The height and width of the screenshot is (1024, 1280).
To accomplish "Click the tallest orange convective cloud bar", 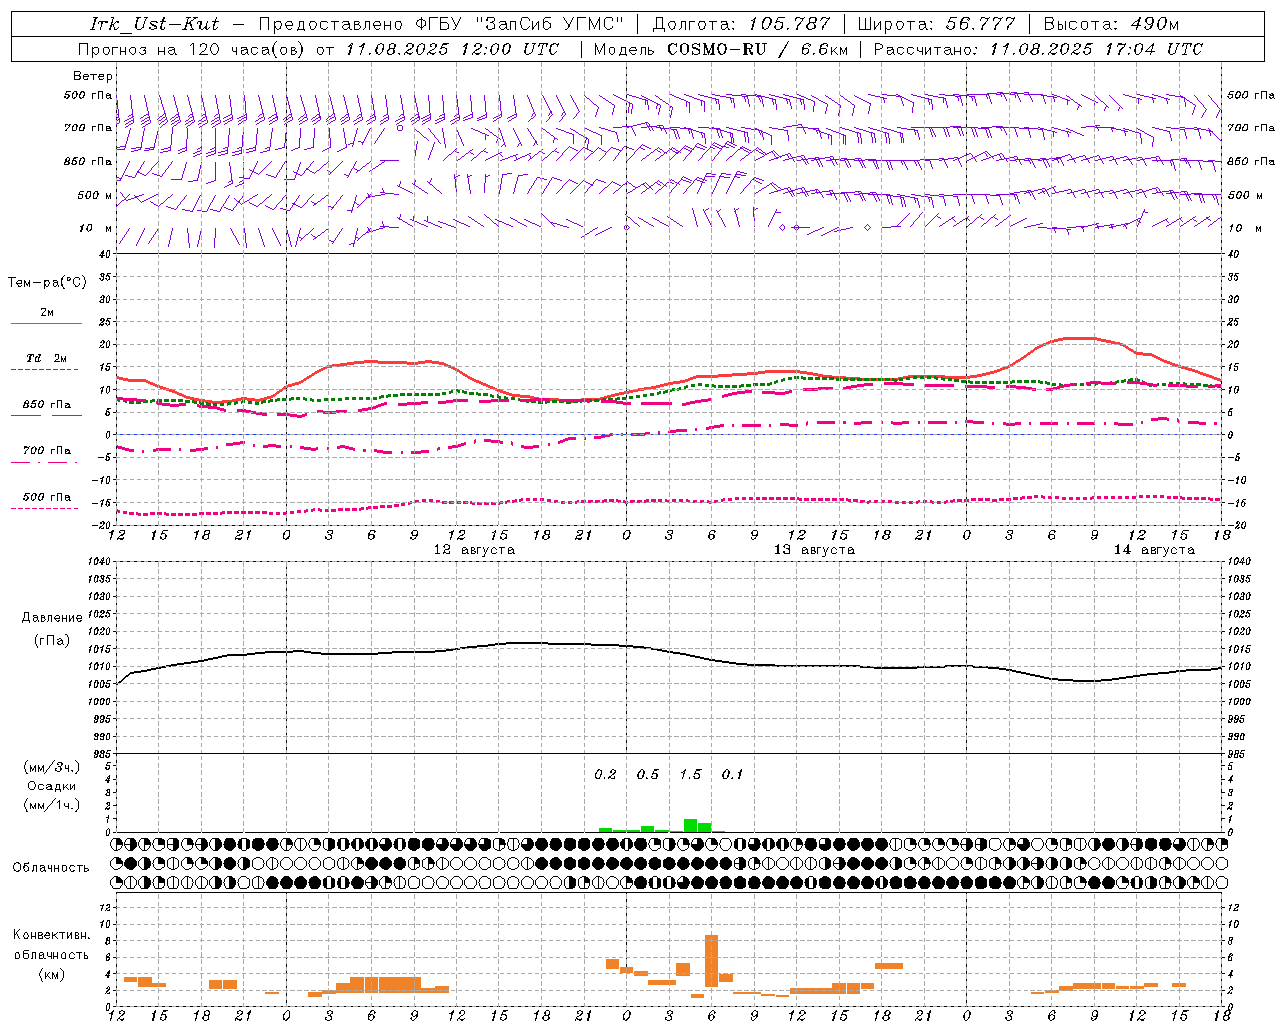I will pos(711,961).
